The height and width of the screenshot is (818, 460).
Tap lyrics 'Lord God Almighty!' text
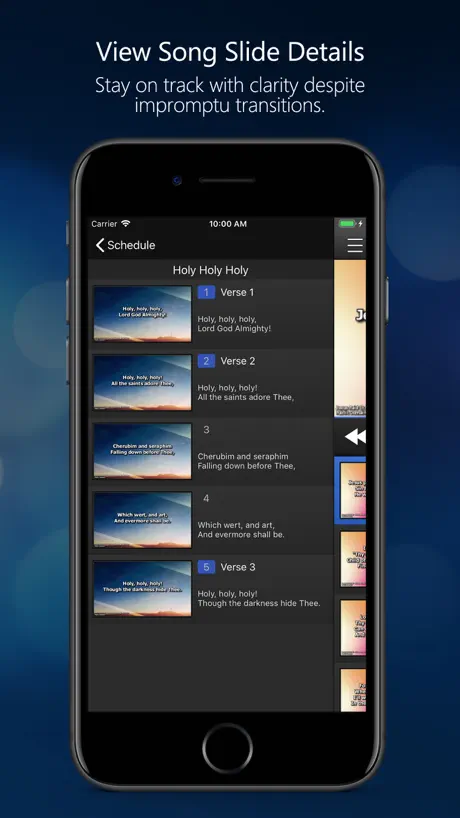coord(234,329)
